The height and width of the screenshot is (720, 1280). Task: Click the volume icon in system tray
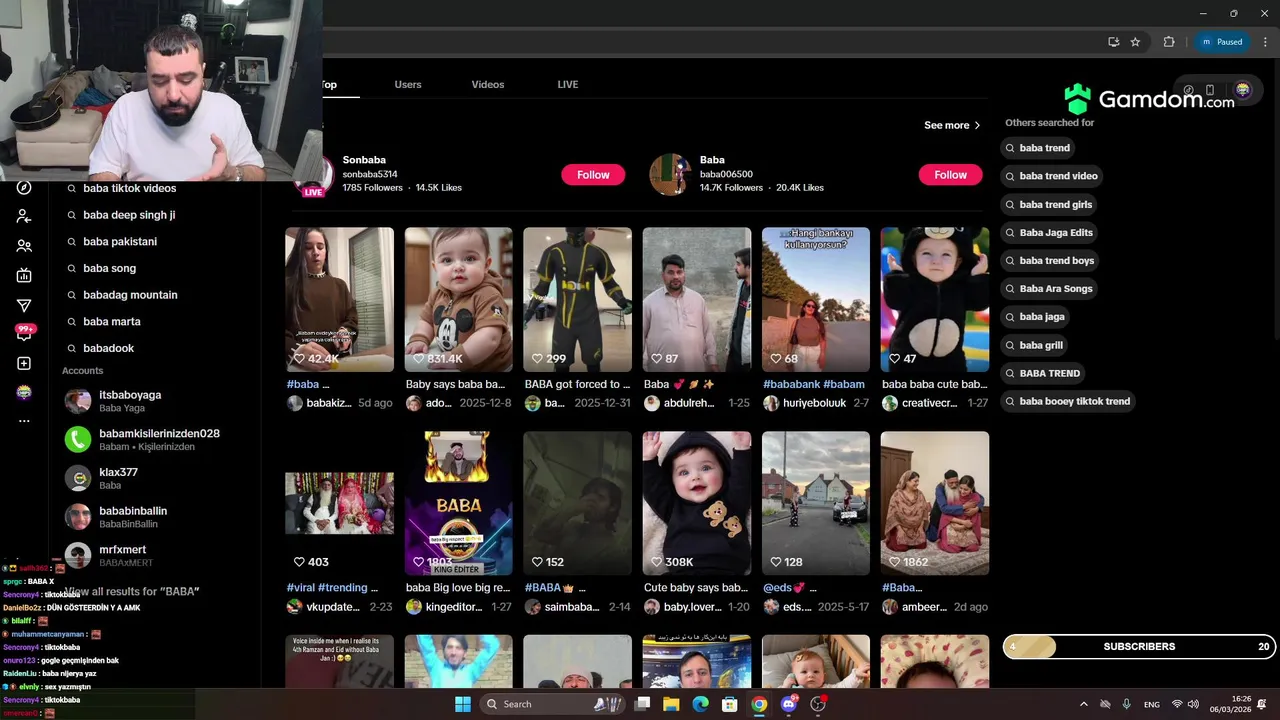[1193, 704]
